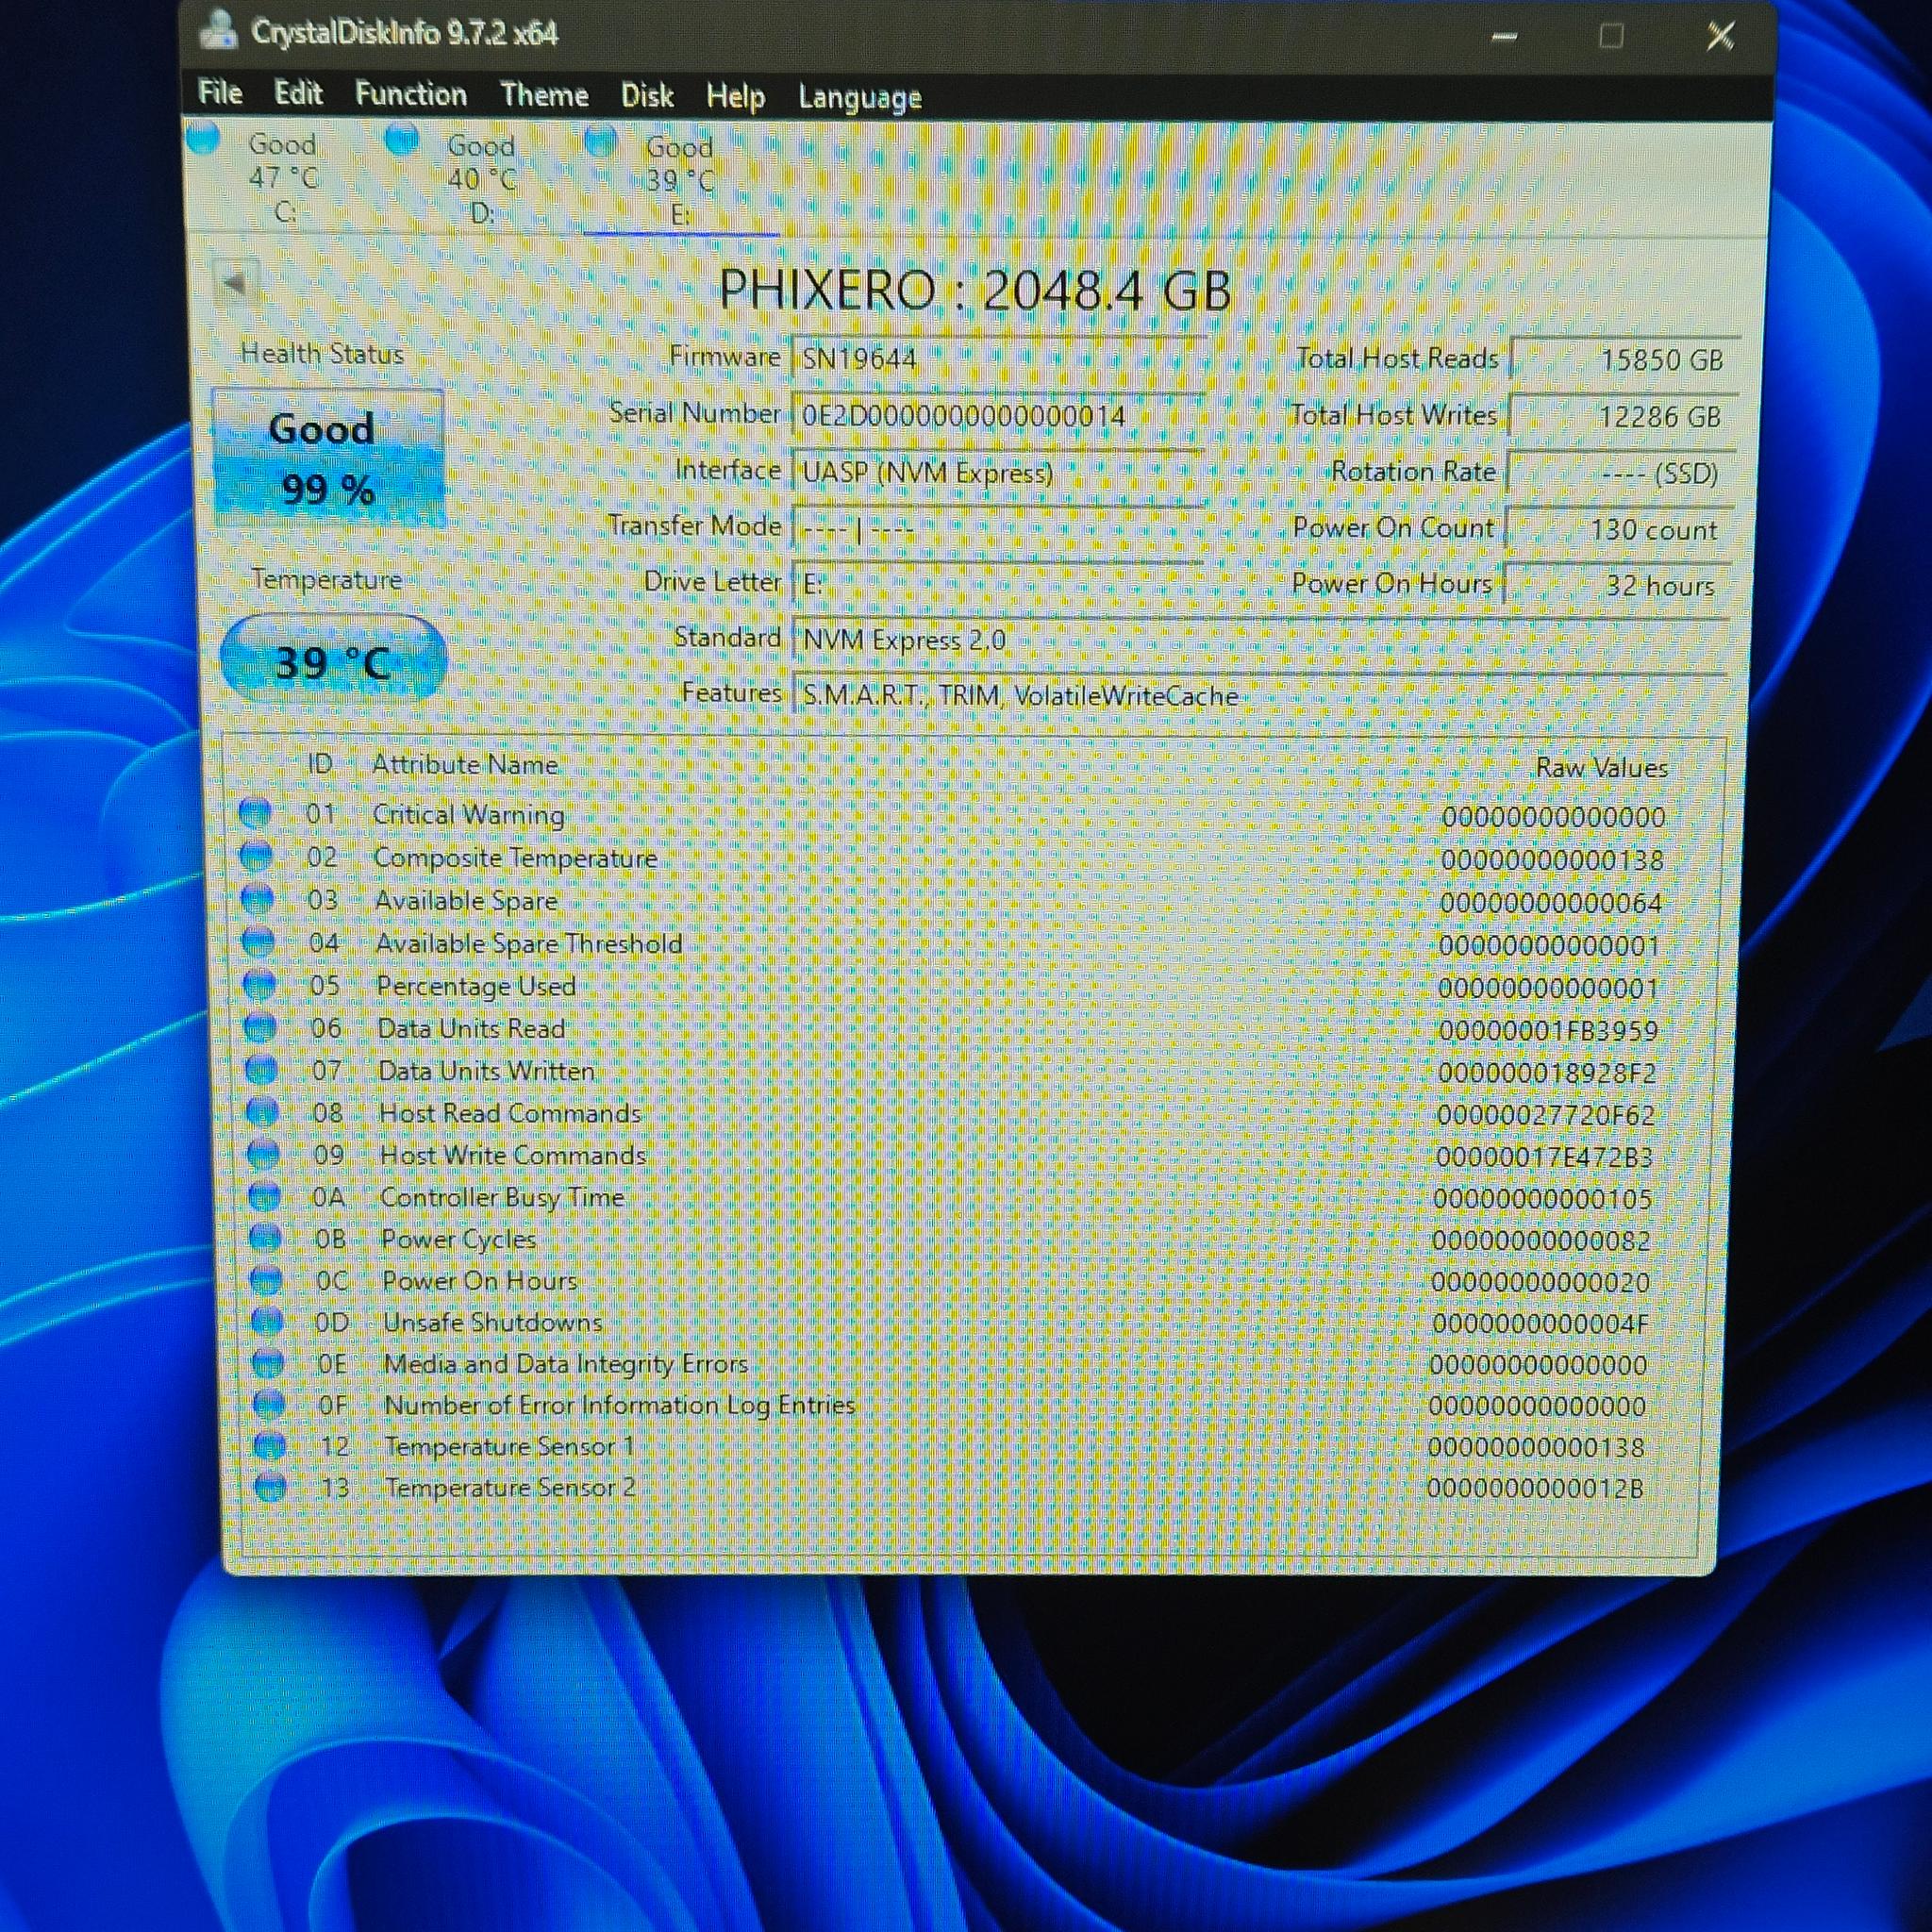Click the status icon for Power On Hours row 0C

266,1280
